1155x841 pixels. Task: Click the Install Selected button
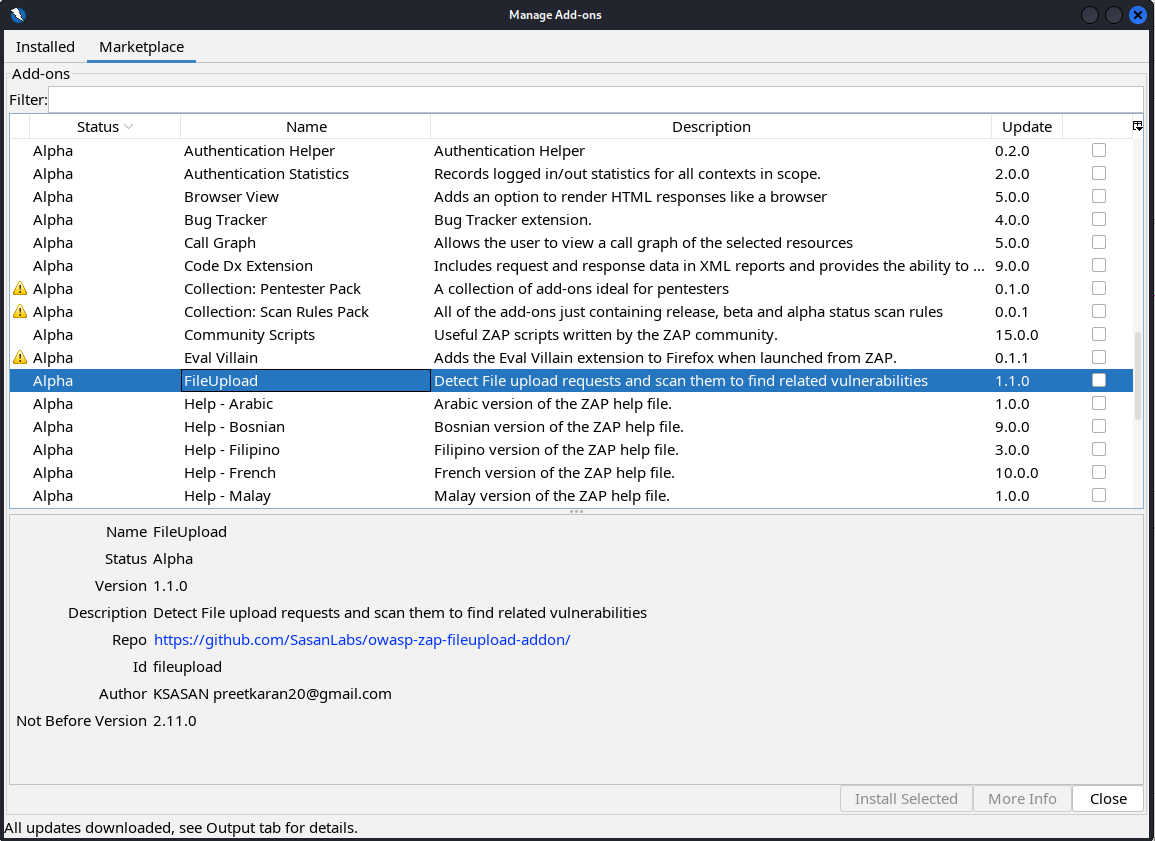click(x=906, y=799)
